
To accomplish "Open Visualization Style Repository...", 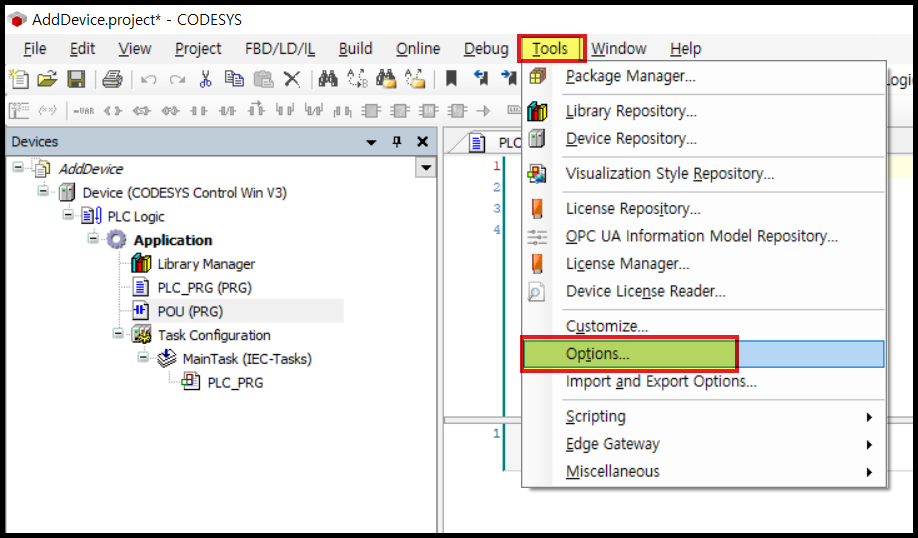I will pos(703,174).
